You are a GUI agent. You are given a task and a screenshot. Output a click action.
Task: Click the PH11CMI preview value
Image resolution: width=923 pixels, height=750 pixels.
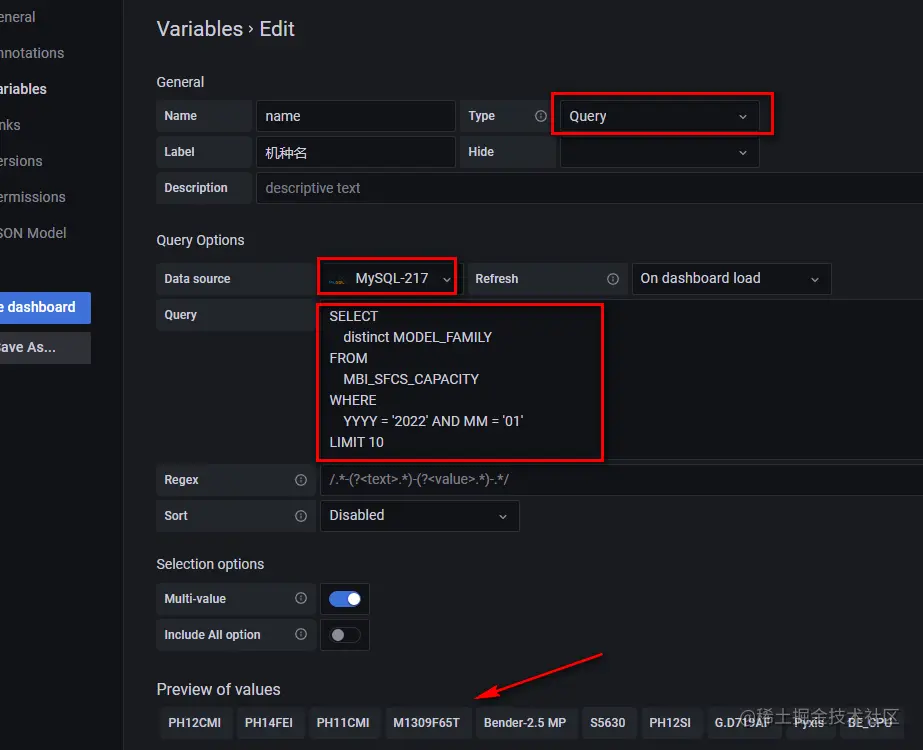(x=343, y=722)
